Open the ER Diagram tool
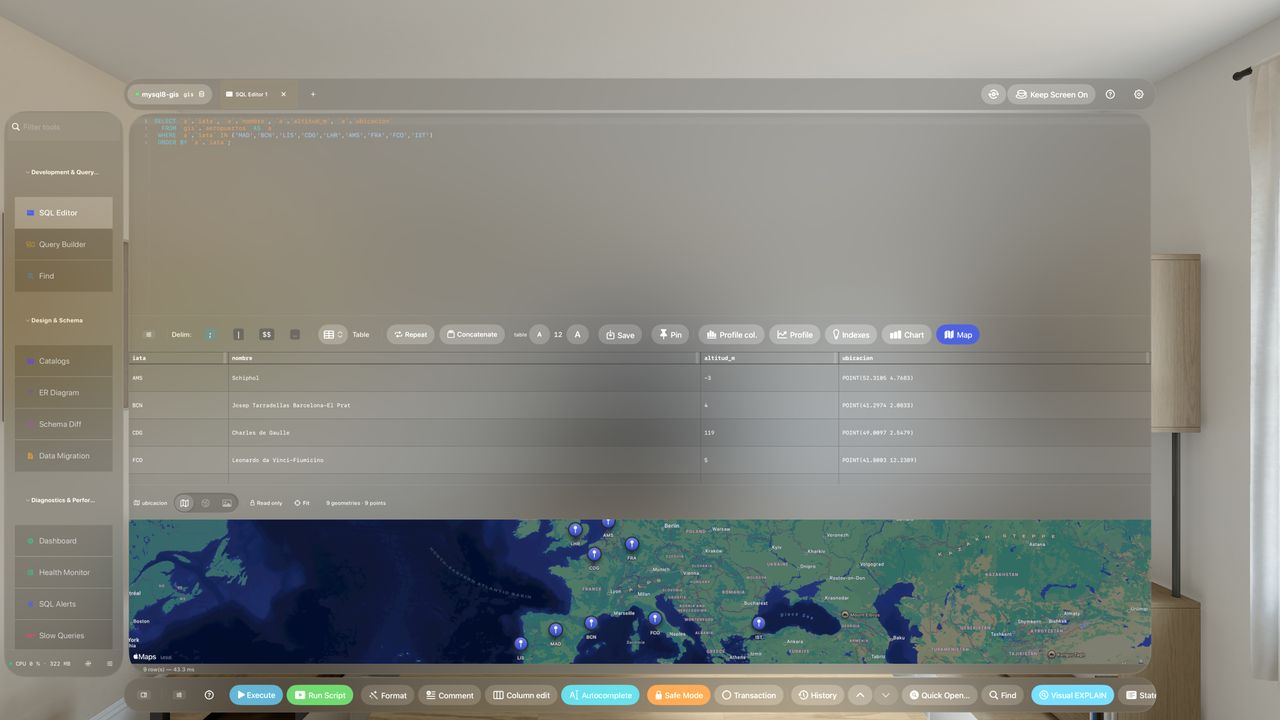 (x=64, y=393)
